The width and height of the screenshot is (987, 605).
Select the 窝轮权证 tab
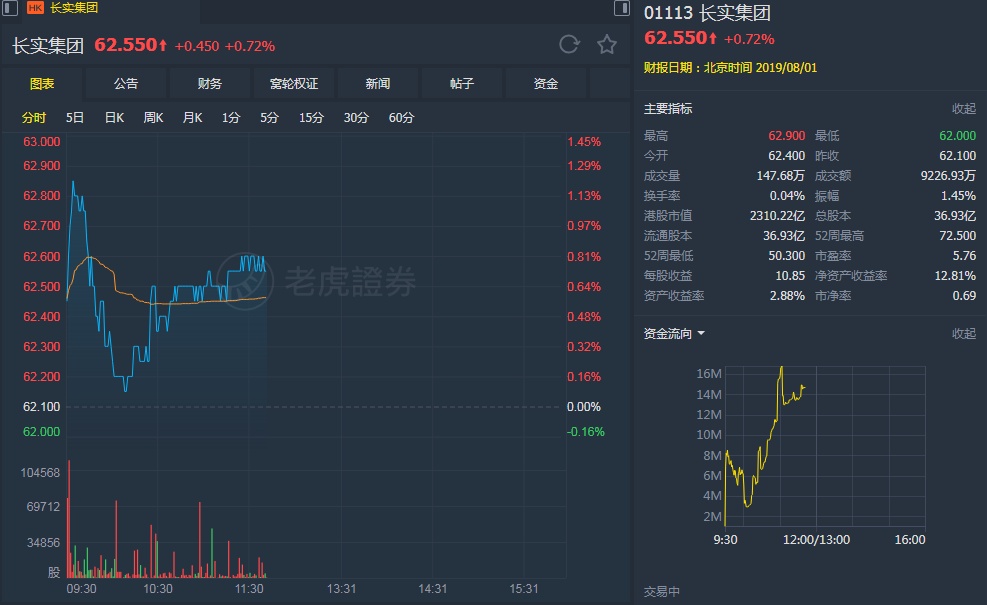pyautogui.click(x=294, y=84)
